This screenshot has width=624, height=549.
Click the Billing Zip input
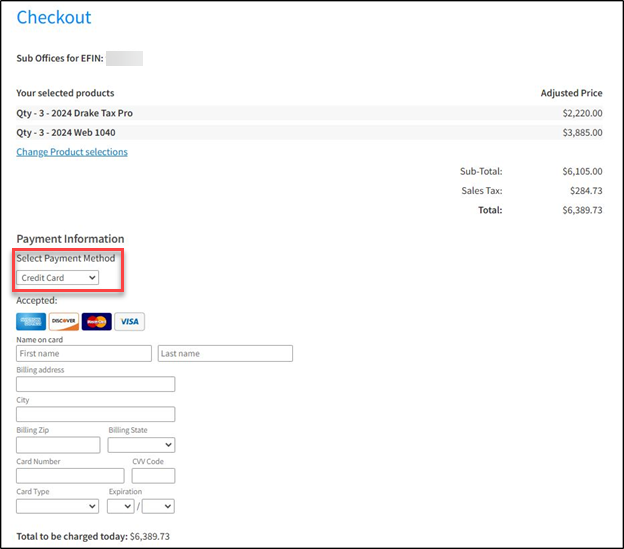[58, 445]
